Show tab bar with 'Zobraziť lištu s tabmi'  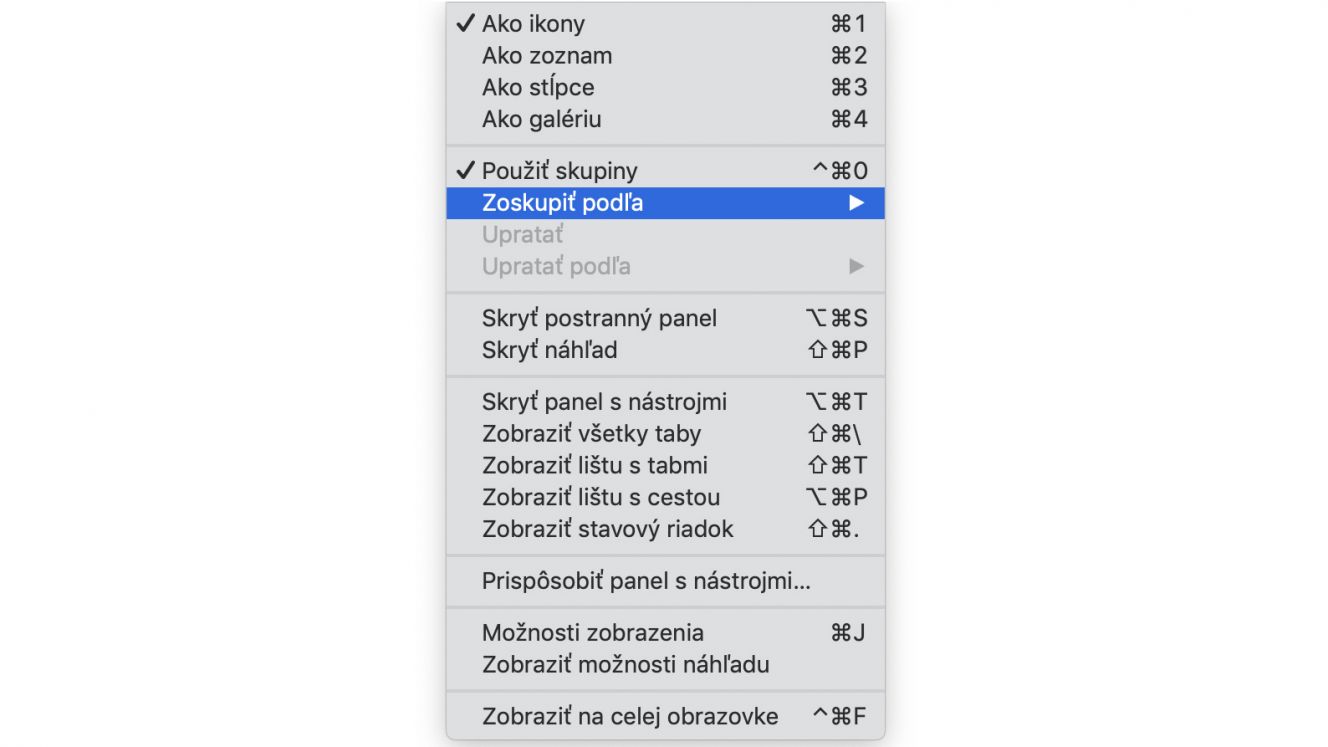pos(665,466)
